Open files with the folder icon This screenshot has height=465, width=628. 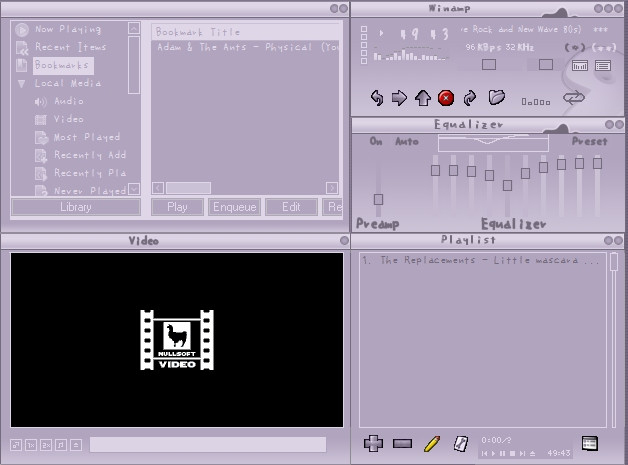(497, 97)
